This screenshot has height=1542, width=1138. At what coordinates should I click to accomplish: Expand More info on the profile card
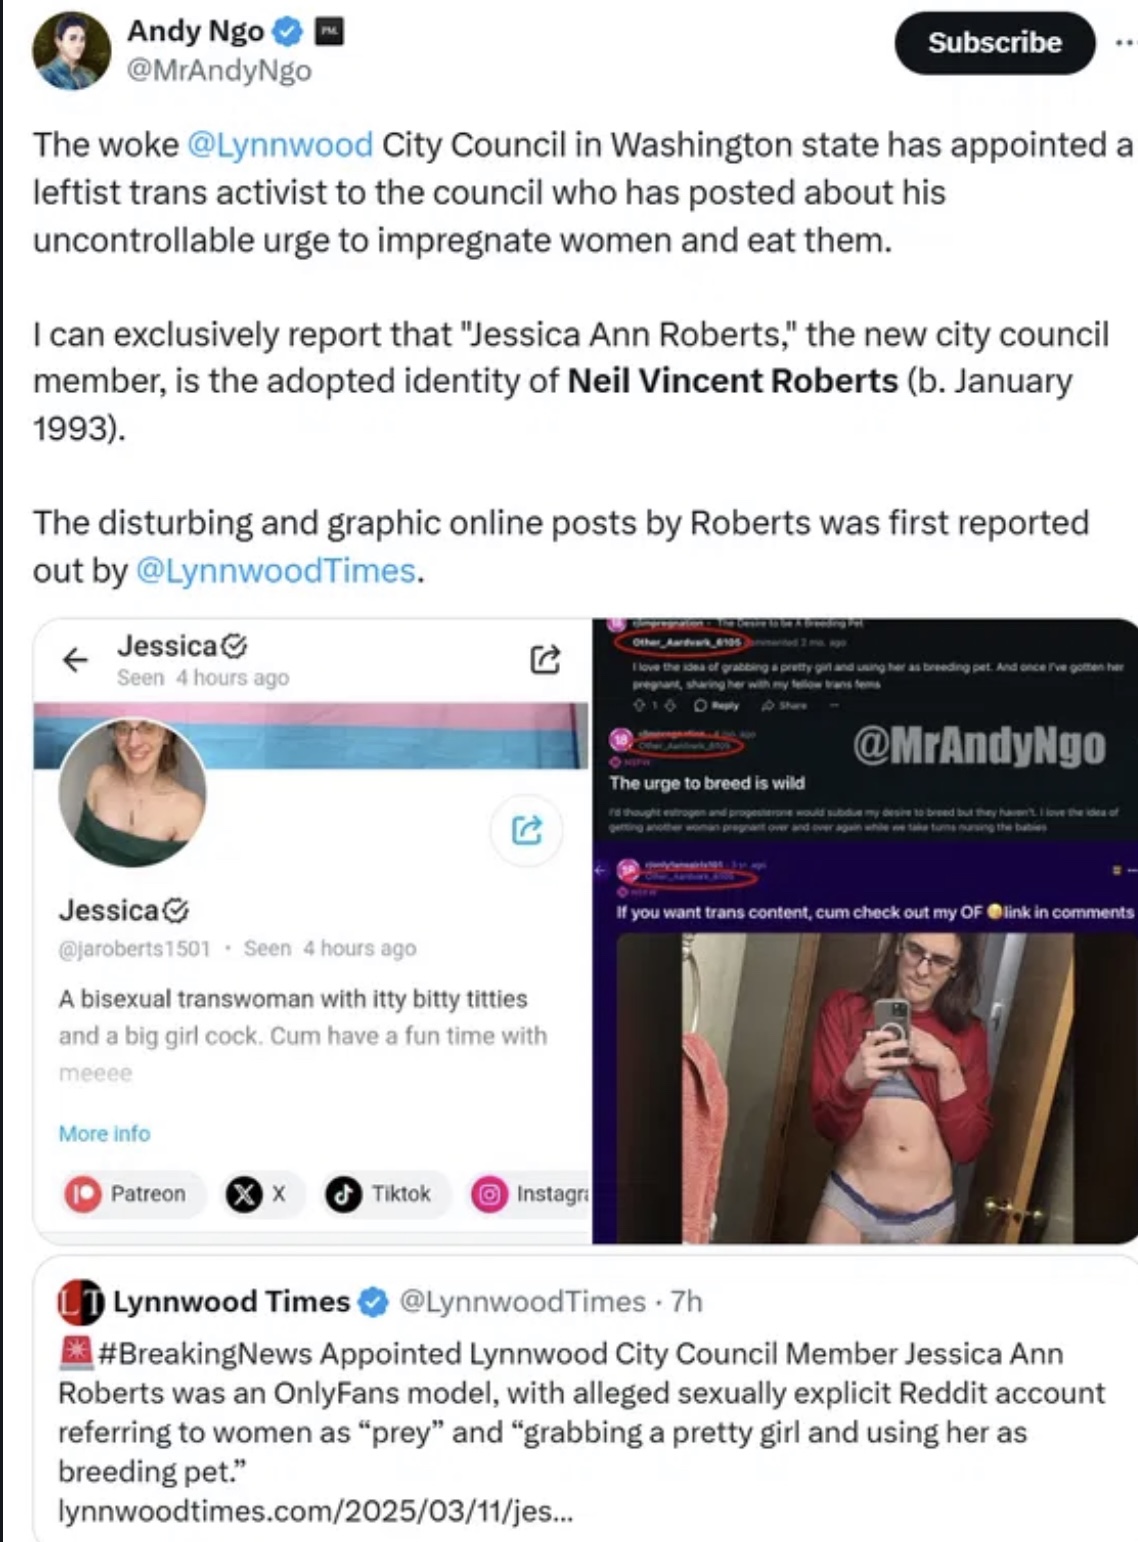coord(104,1133)
